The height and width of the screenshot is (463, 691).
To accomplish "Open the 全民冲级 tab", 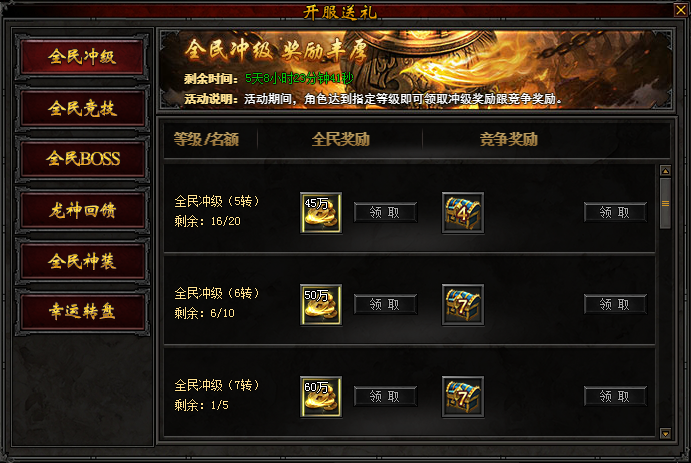I will (x=82, y=57).
